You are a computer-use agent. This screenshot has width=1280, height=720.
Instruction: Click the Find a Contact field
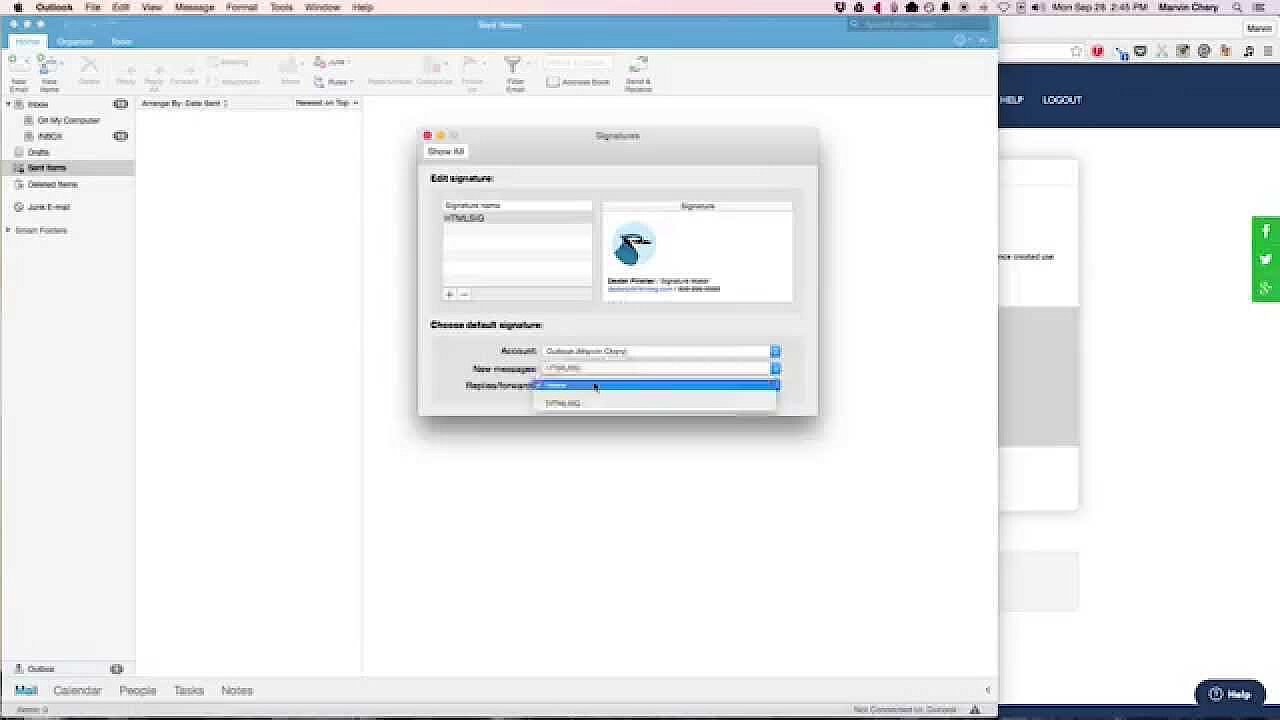[x=578, y=62]
